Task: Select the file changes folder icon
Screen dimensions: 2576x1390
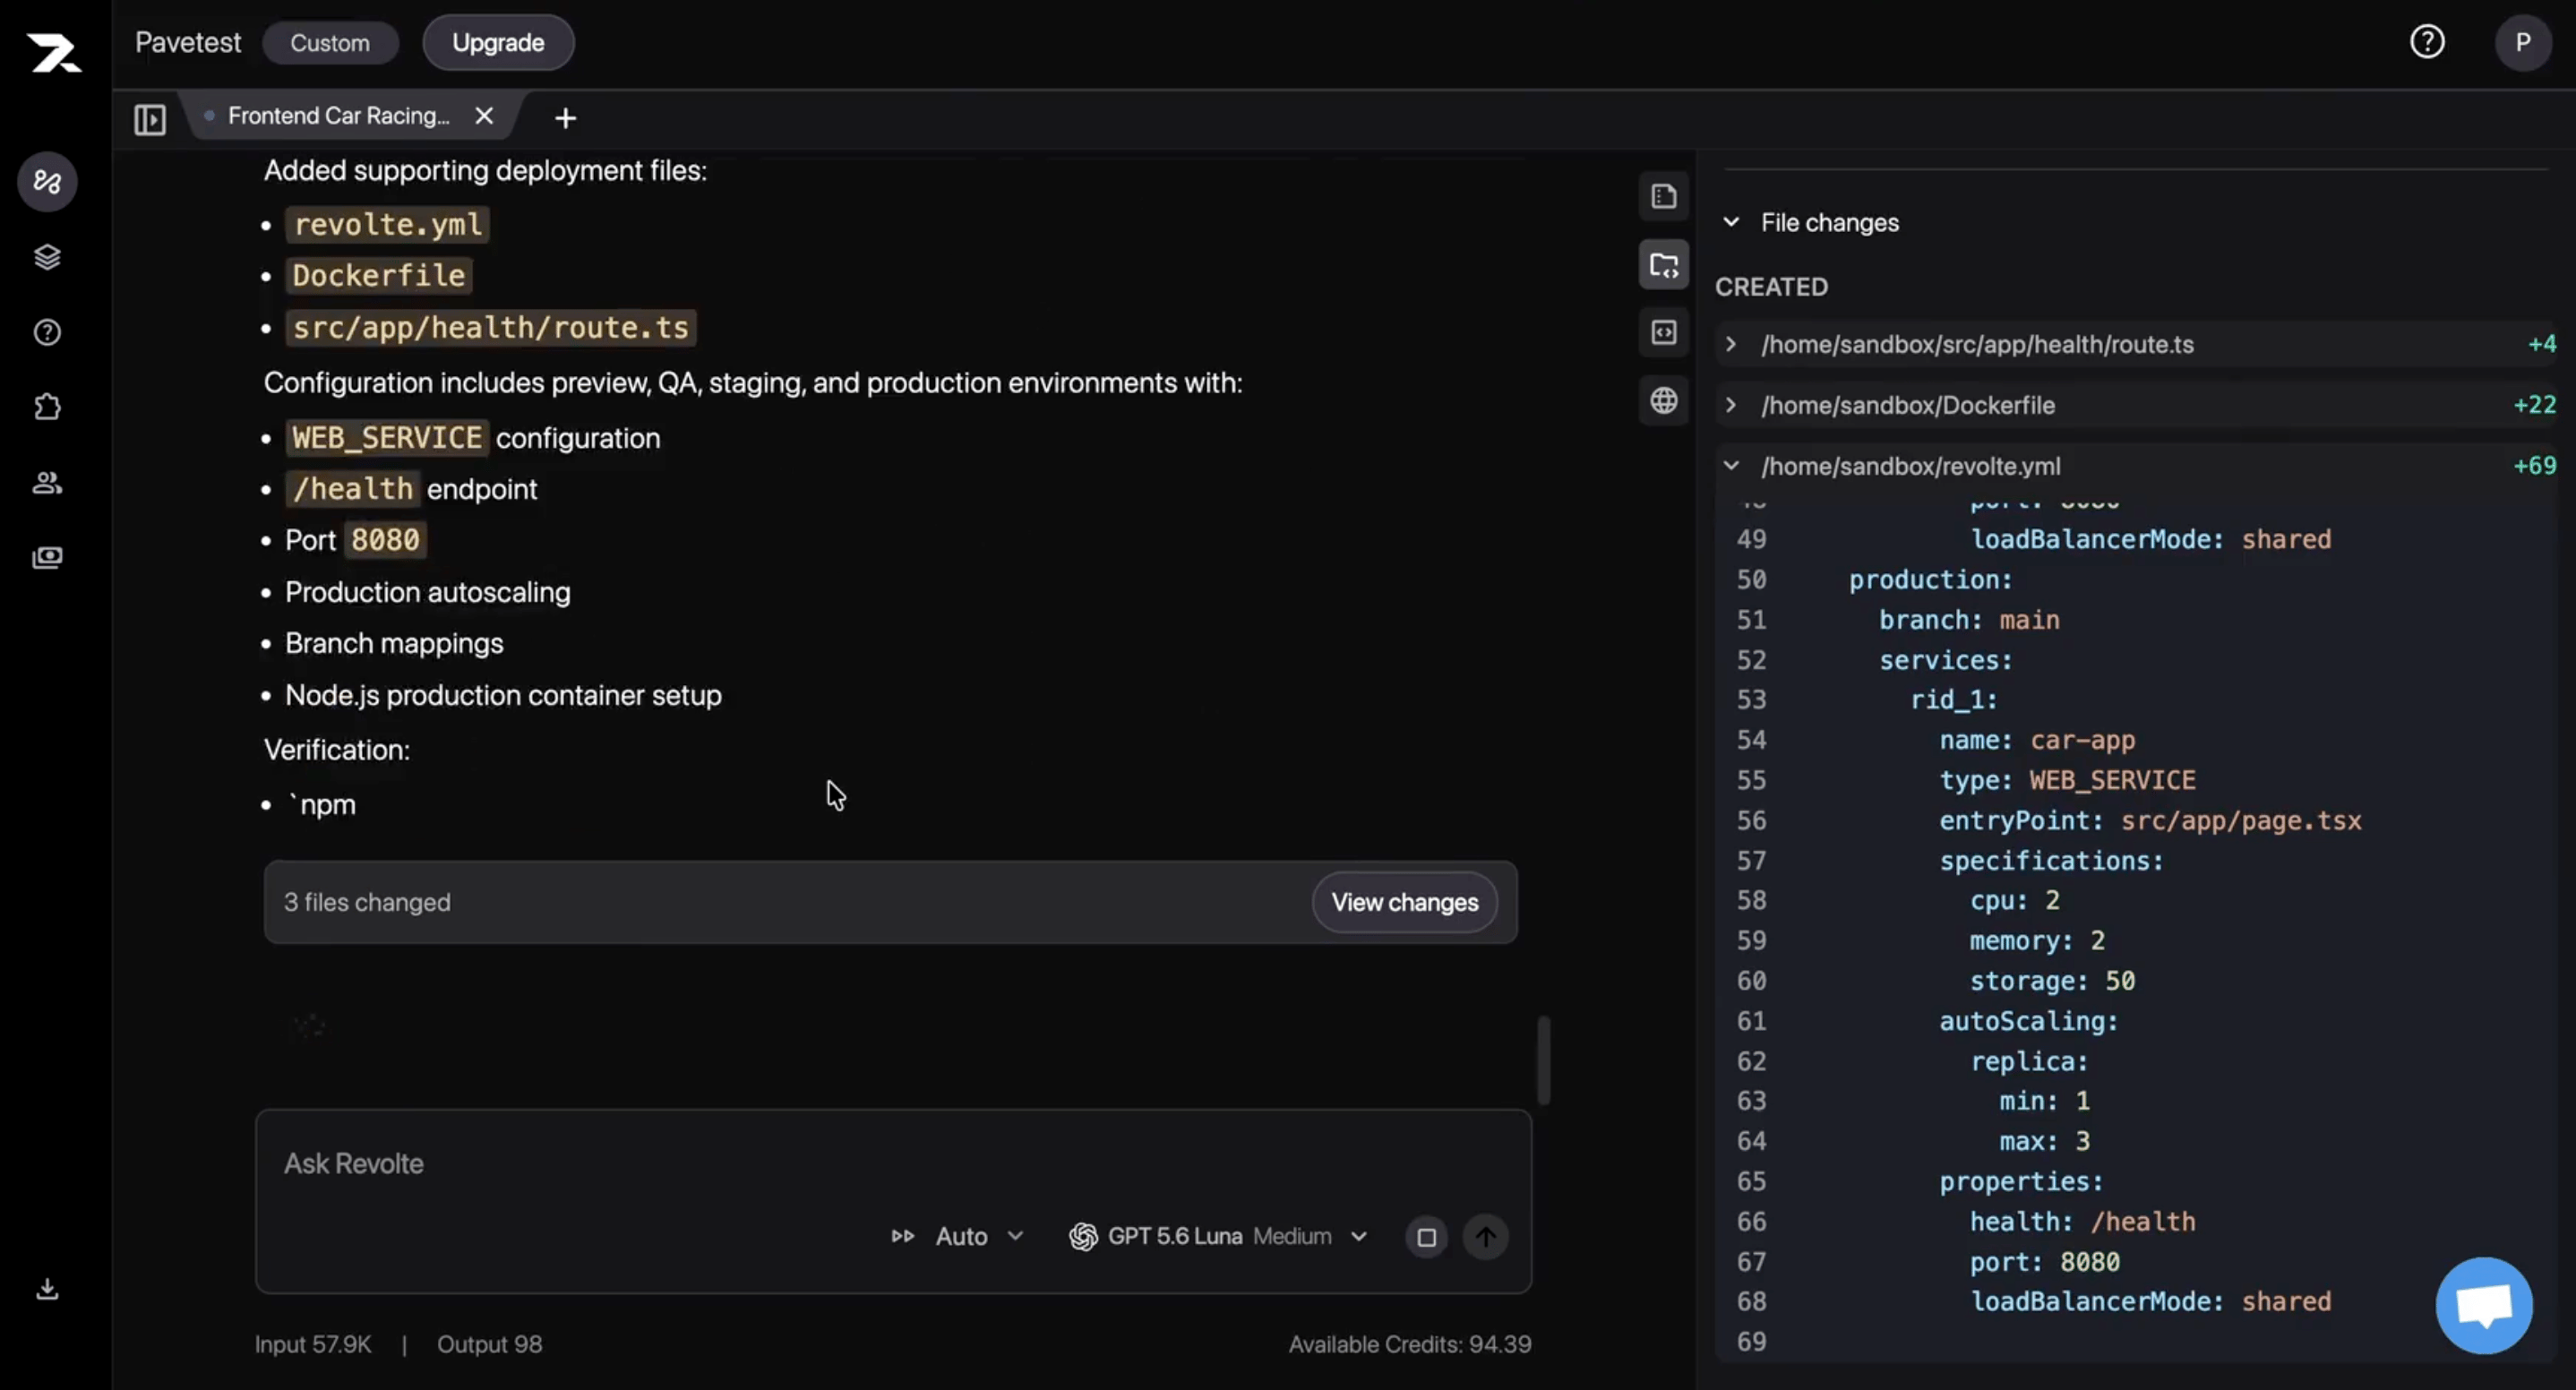Action: (x=1664, y=265)
